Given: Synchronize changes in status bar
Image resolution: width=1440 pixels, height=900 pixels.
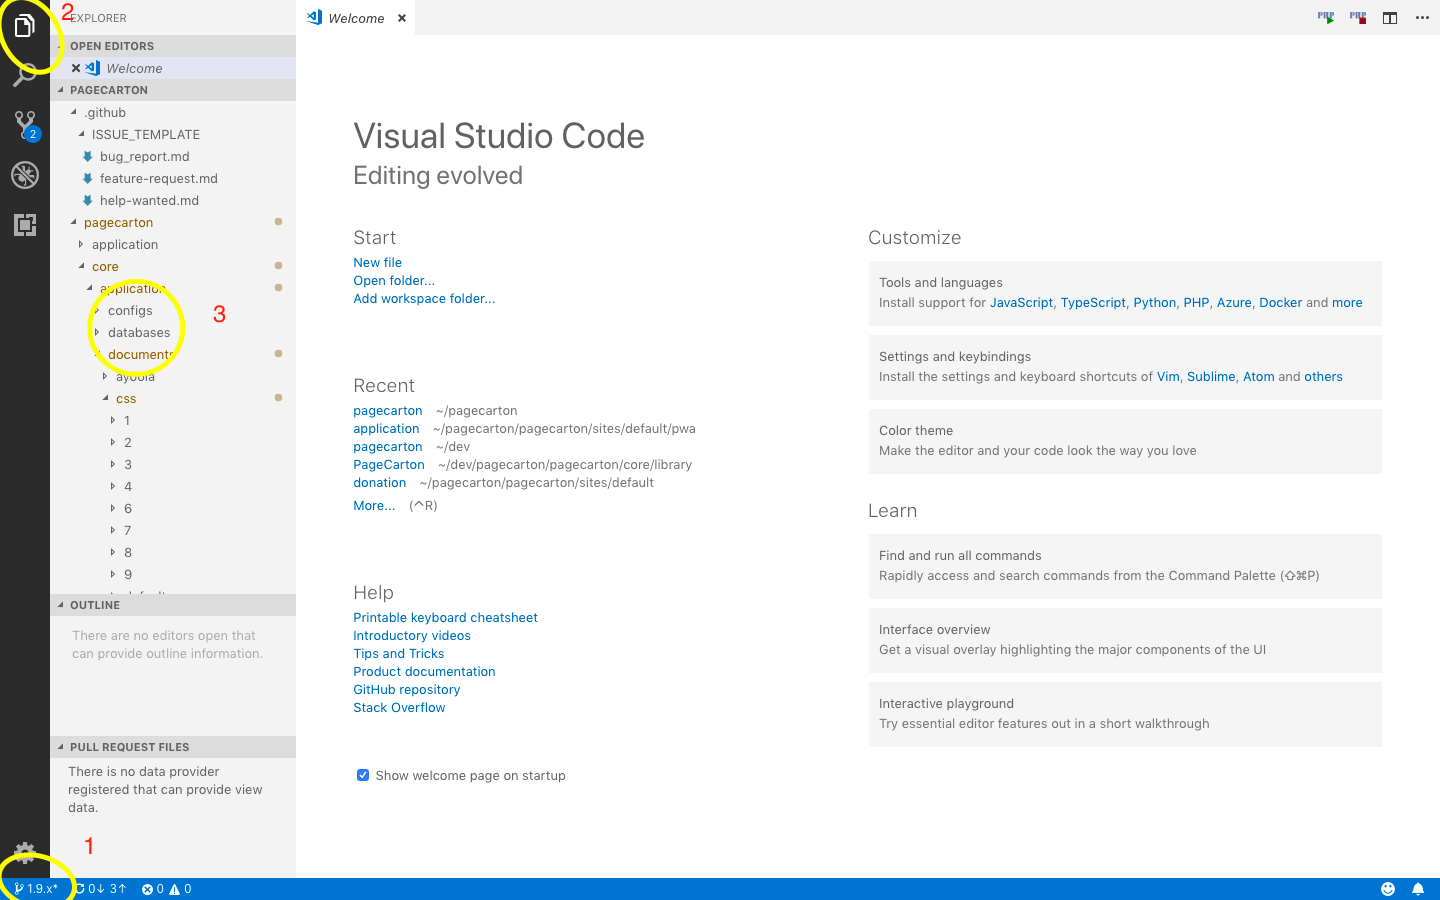Looking at the screenshot, I should tap(101, 889).
